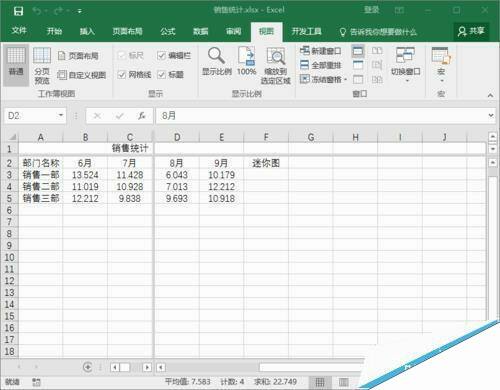This screenshot has width=500, height=390.
Task: Select the cell labeled 销售二部
Action: (41, 186)
